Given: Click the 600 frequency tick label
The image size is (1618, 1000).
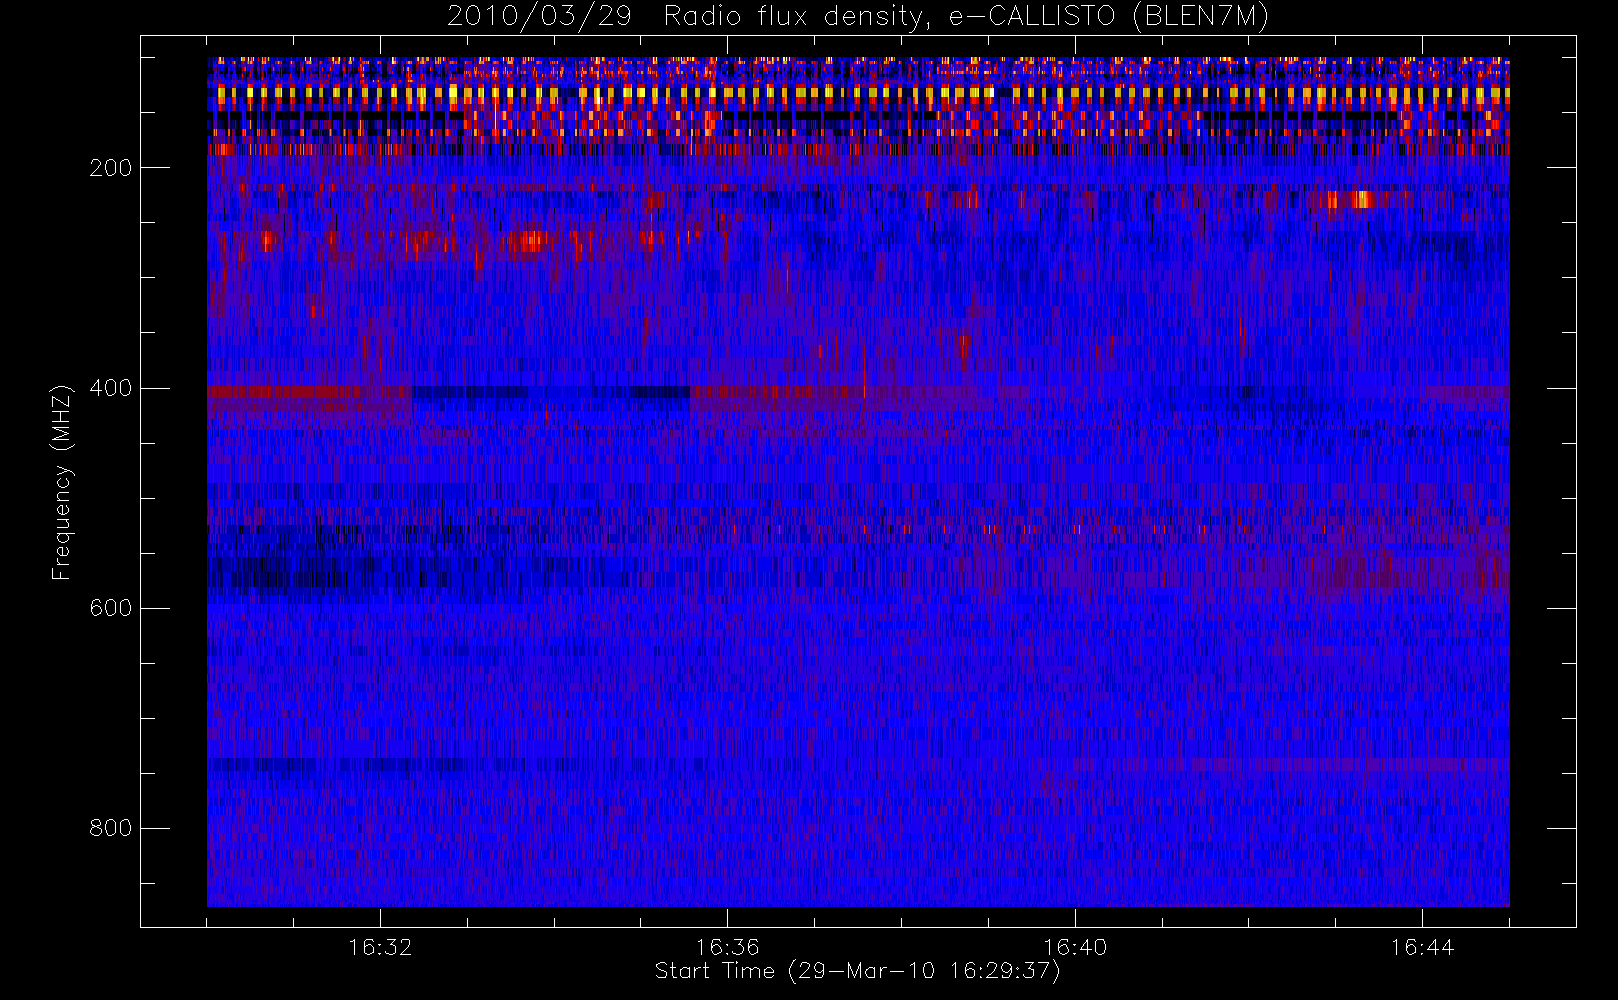Looking at the screenshot, I should point(110,608).
